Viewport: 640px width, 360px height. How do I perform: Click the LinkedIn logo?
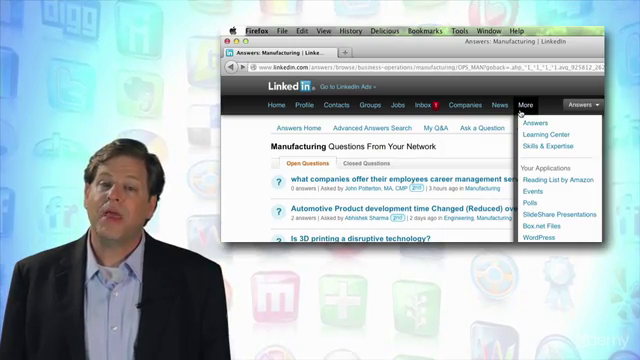291,86
